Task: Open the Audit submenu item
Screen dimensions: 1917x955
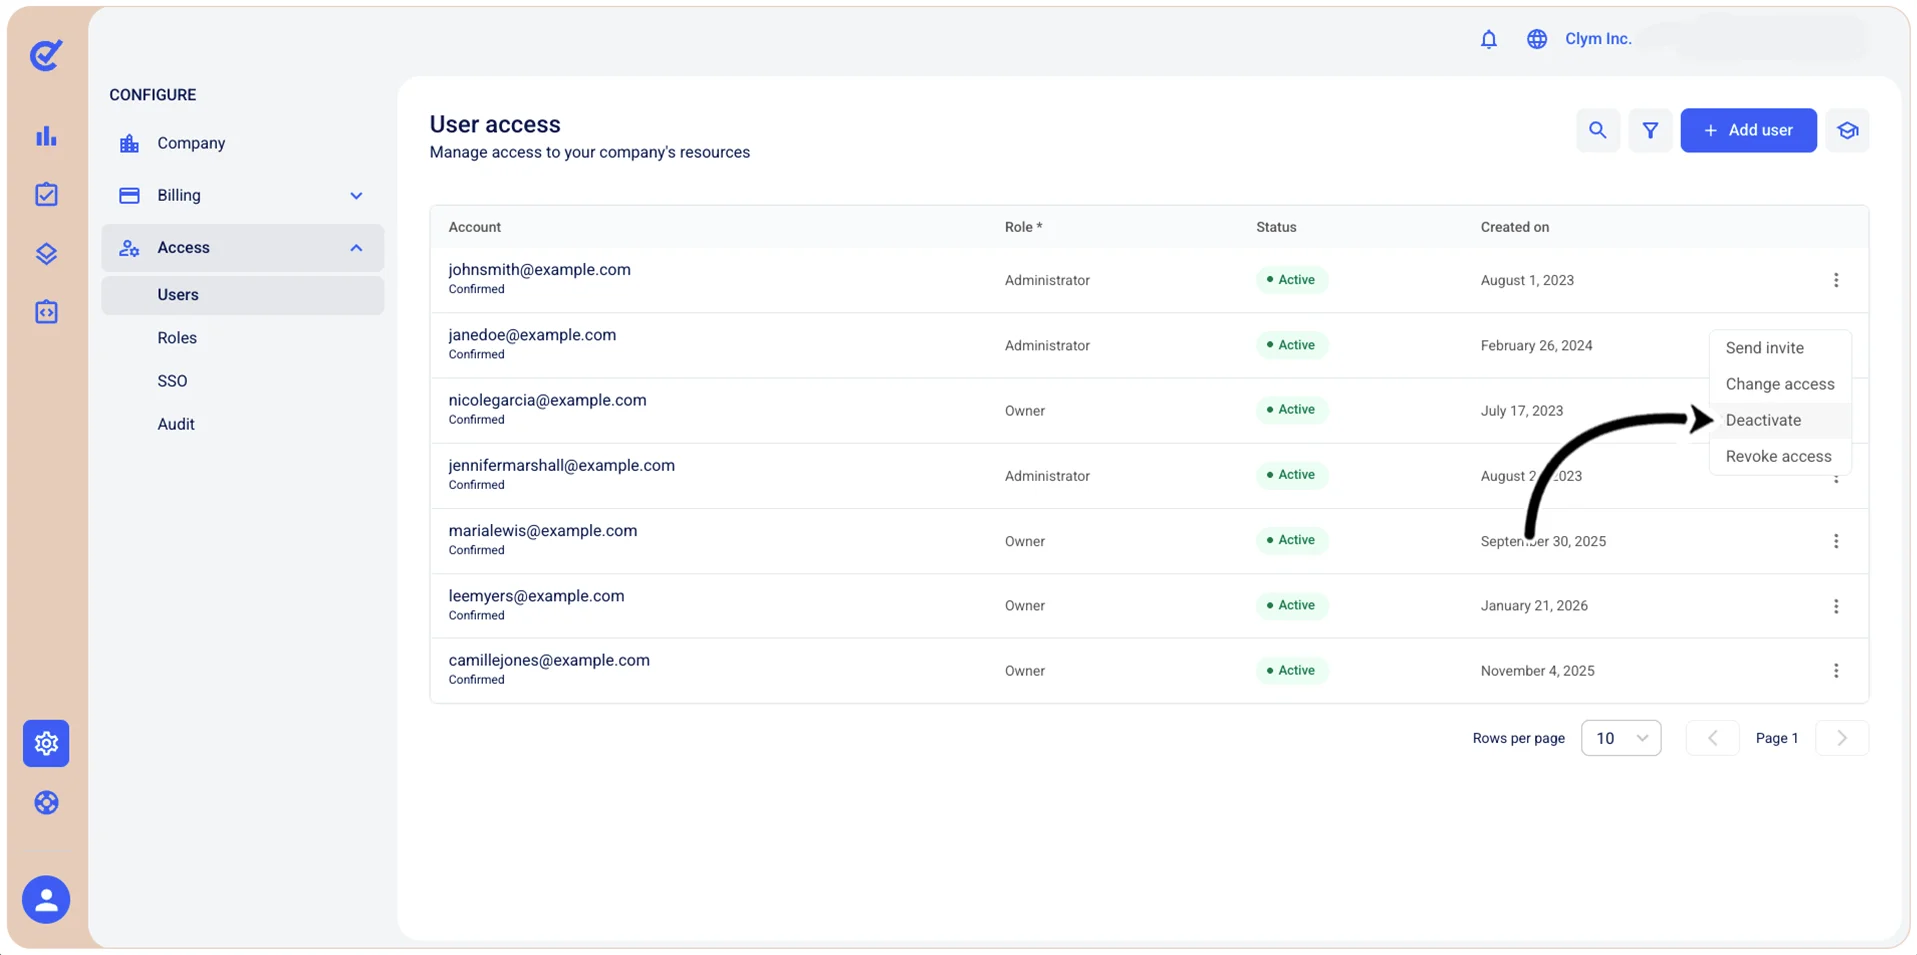Action: pos(176,424)
